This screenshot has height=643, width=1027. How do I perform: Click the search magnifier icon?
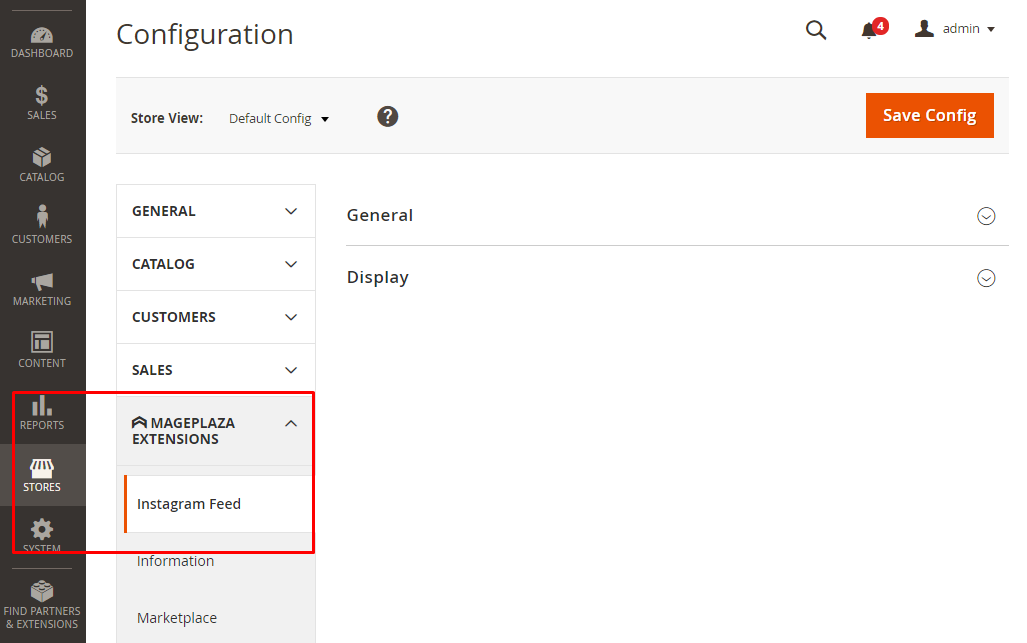point(816,30)
